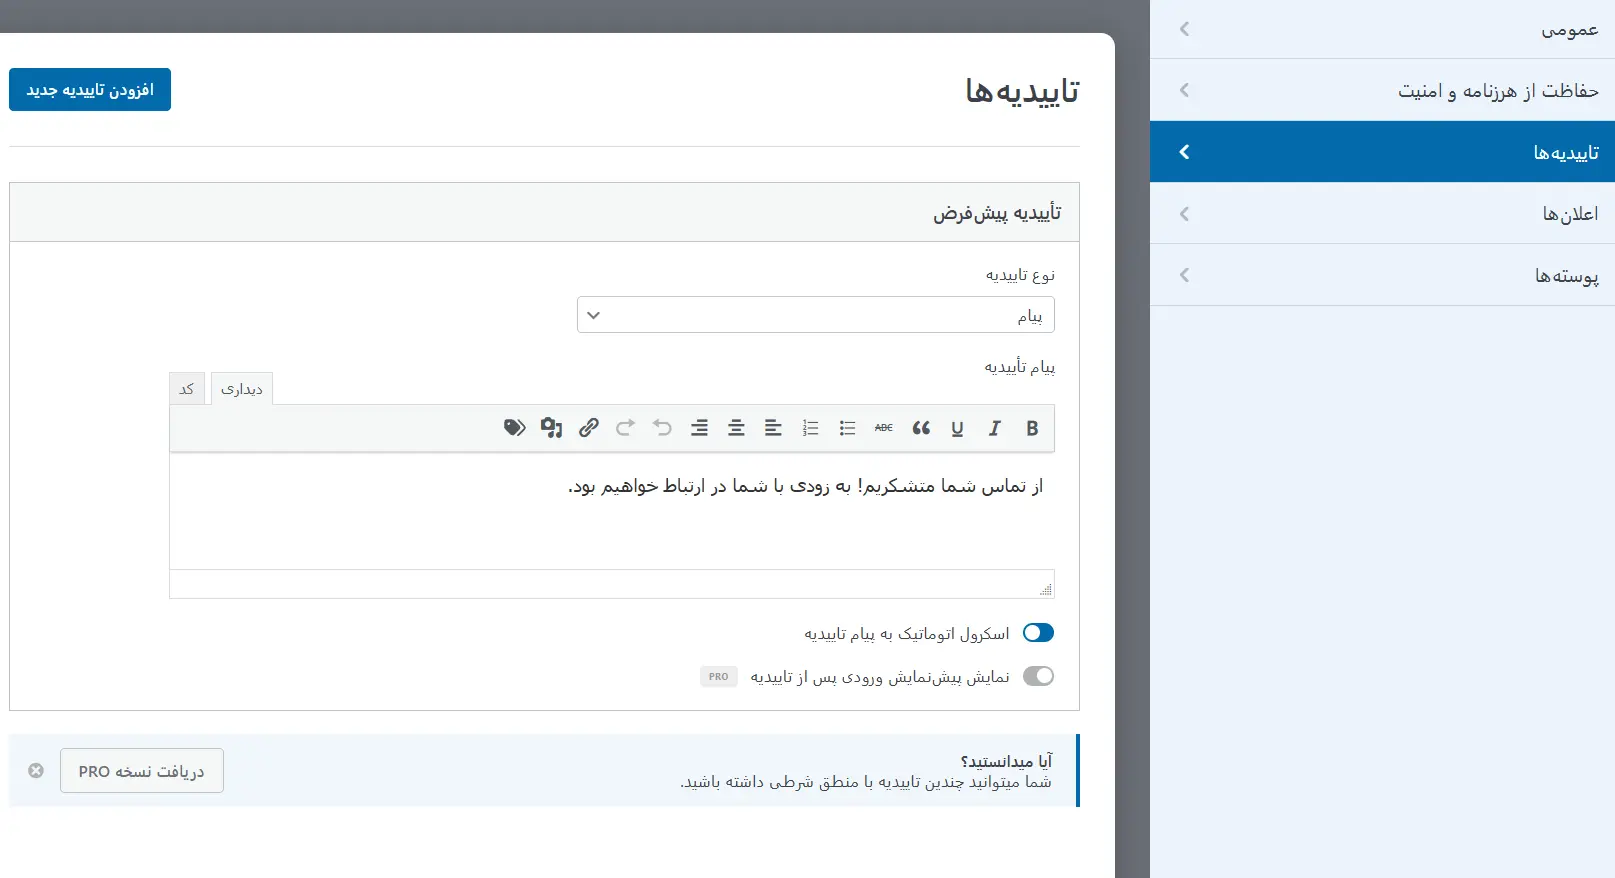Click the نوع تاییدیه field label
The width and height of the screenshot is (1615, 878).
point(1020,275)
